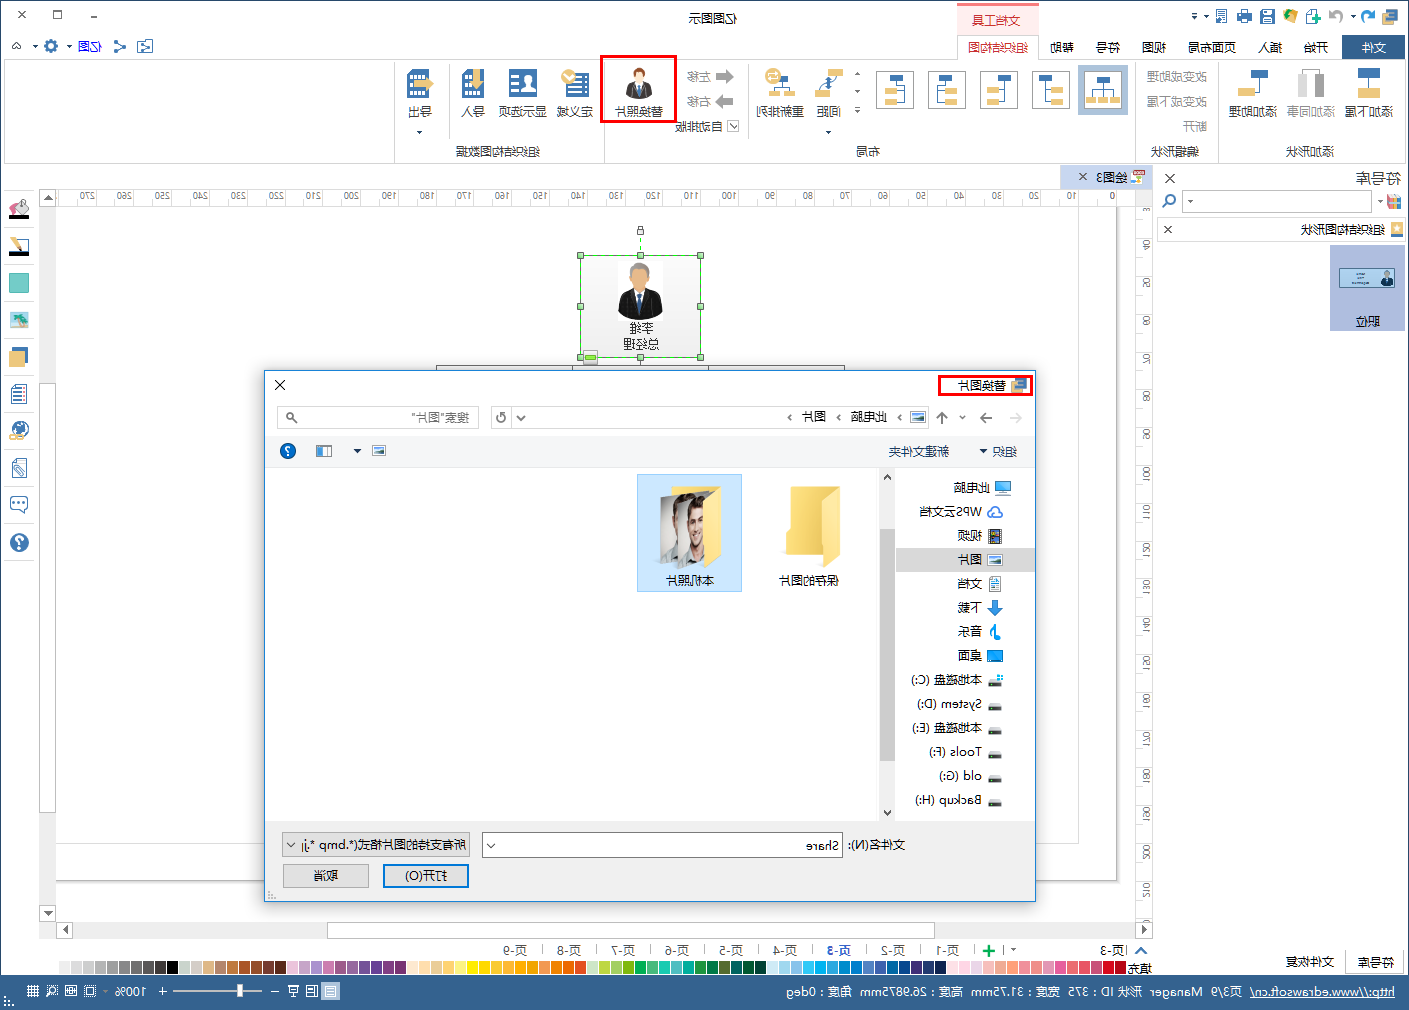
Task: Click the save floppy disk icon in quick access toolbar
Action: [x=1267, y=17]
